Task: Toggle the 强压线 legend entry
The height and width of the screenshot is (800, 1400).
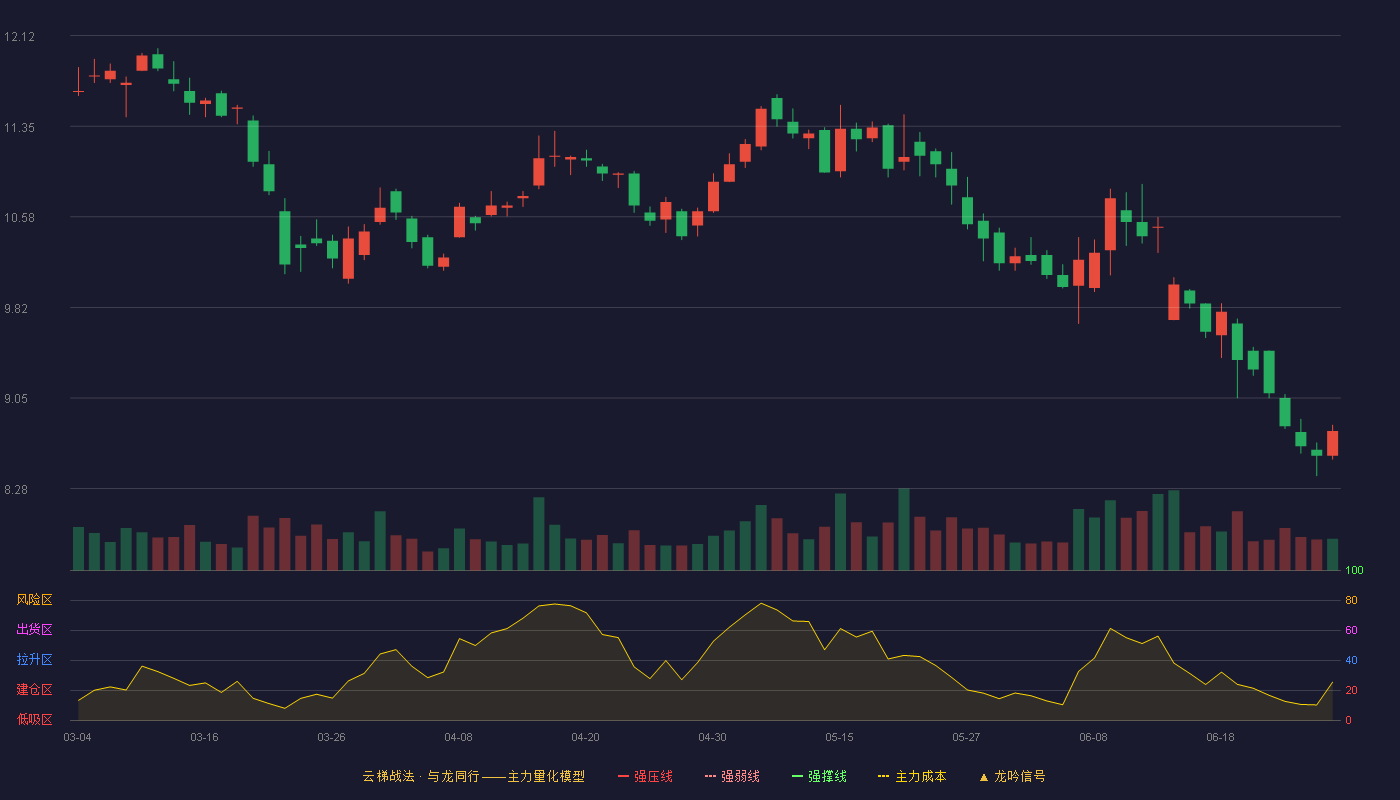Action: tap(645, 776)
